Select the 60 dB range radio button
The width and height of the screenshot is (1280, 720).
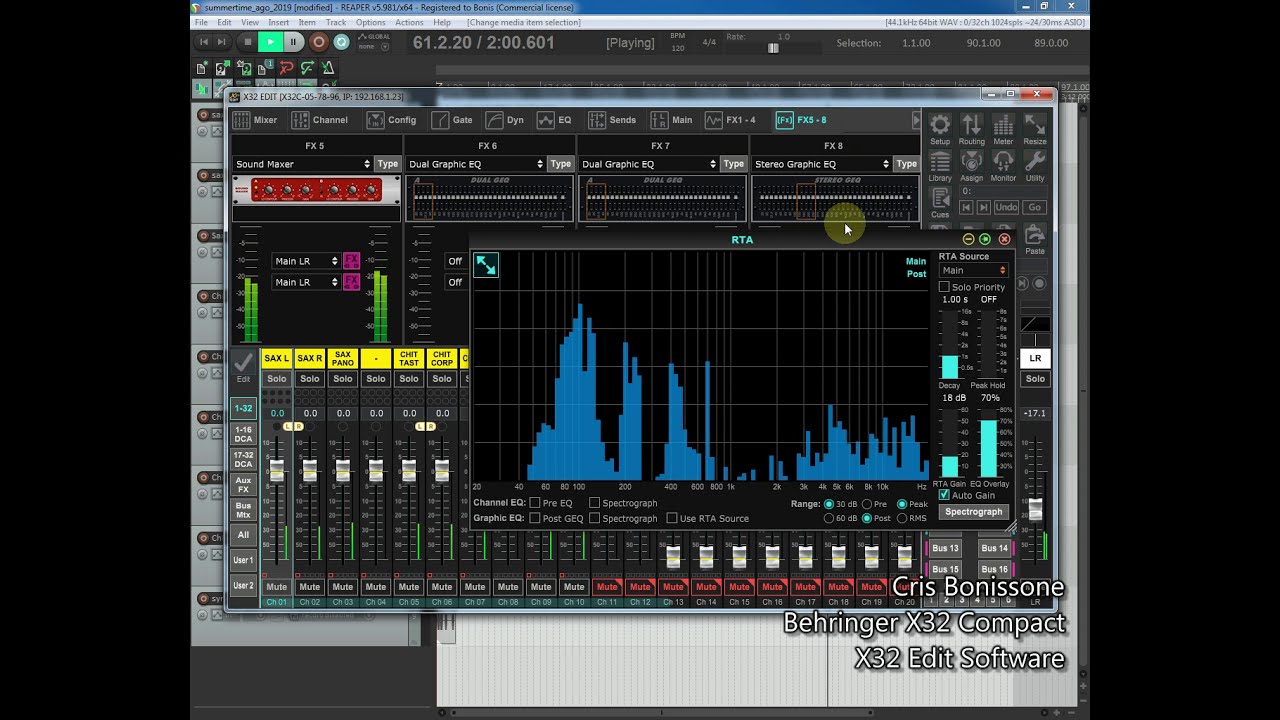click(829, 518)
